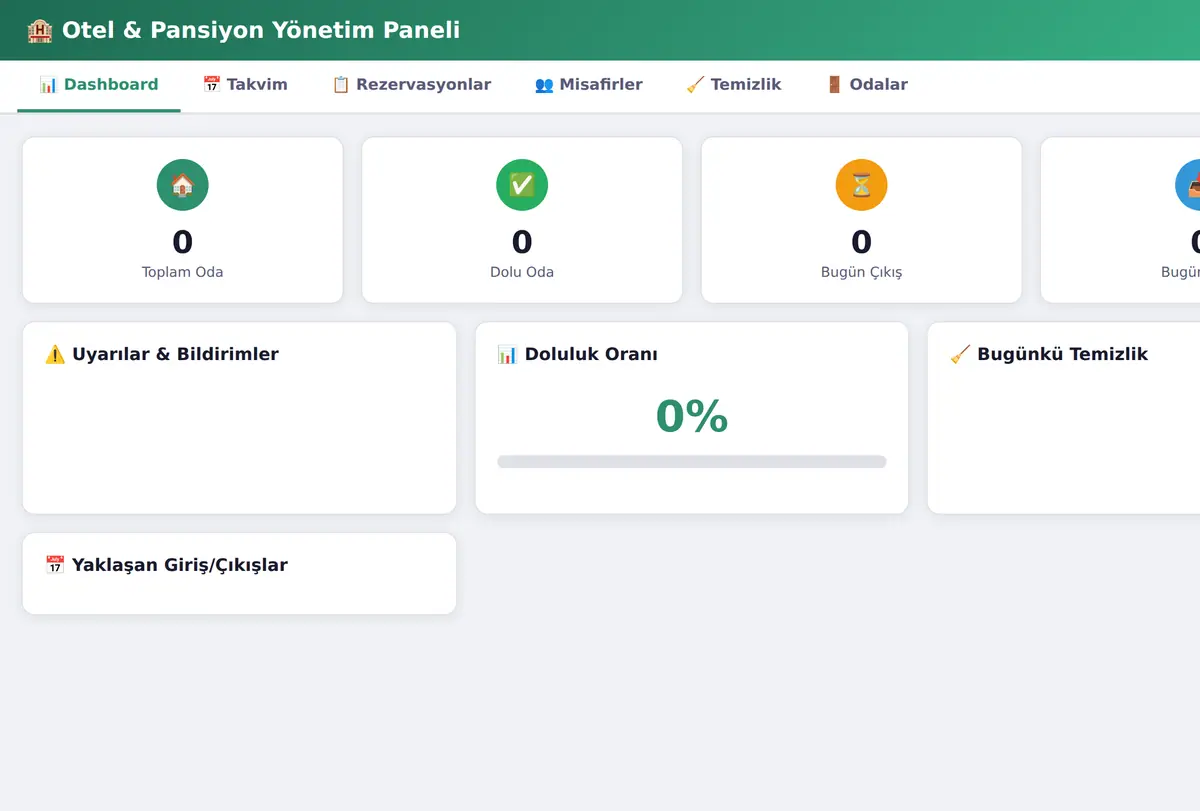The height and width of the screenshot is (811, 1200).
Task: Go to the Rezervasyonlar tab
Action: pos(411,85)
